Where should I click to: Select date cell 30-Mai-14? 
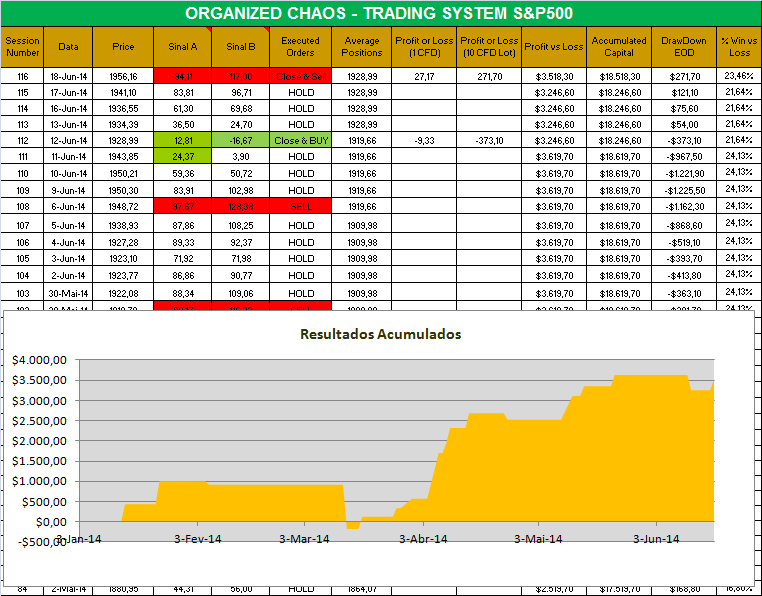pos(68,294)
